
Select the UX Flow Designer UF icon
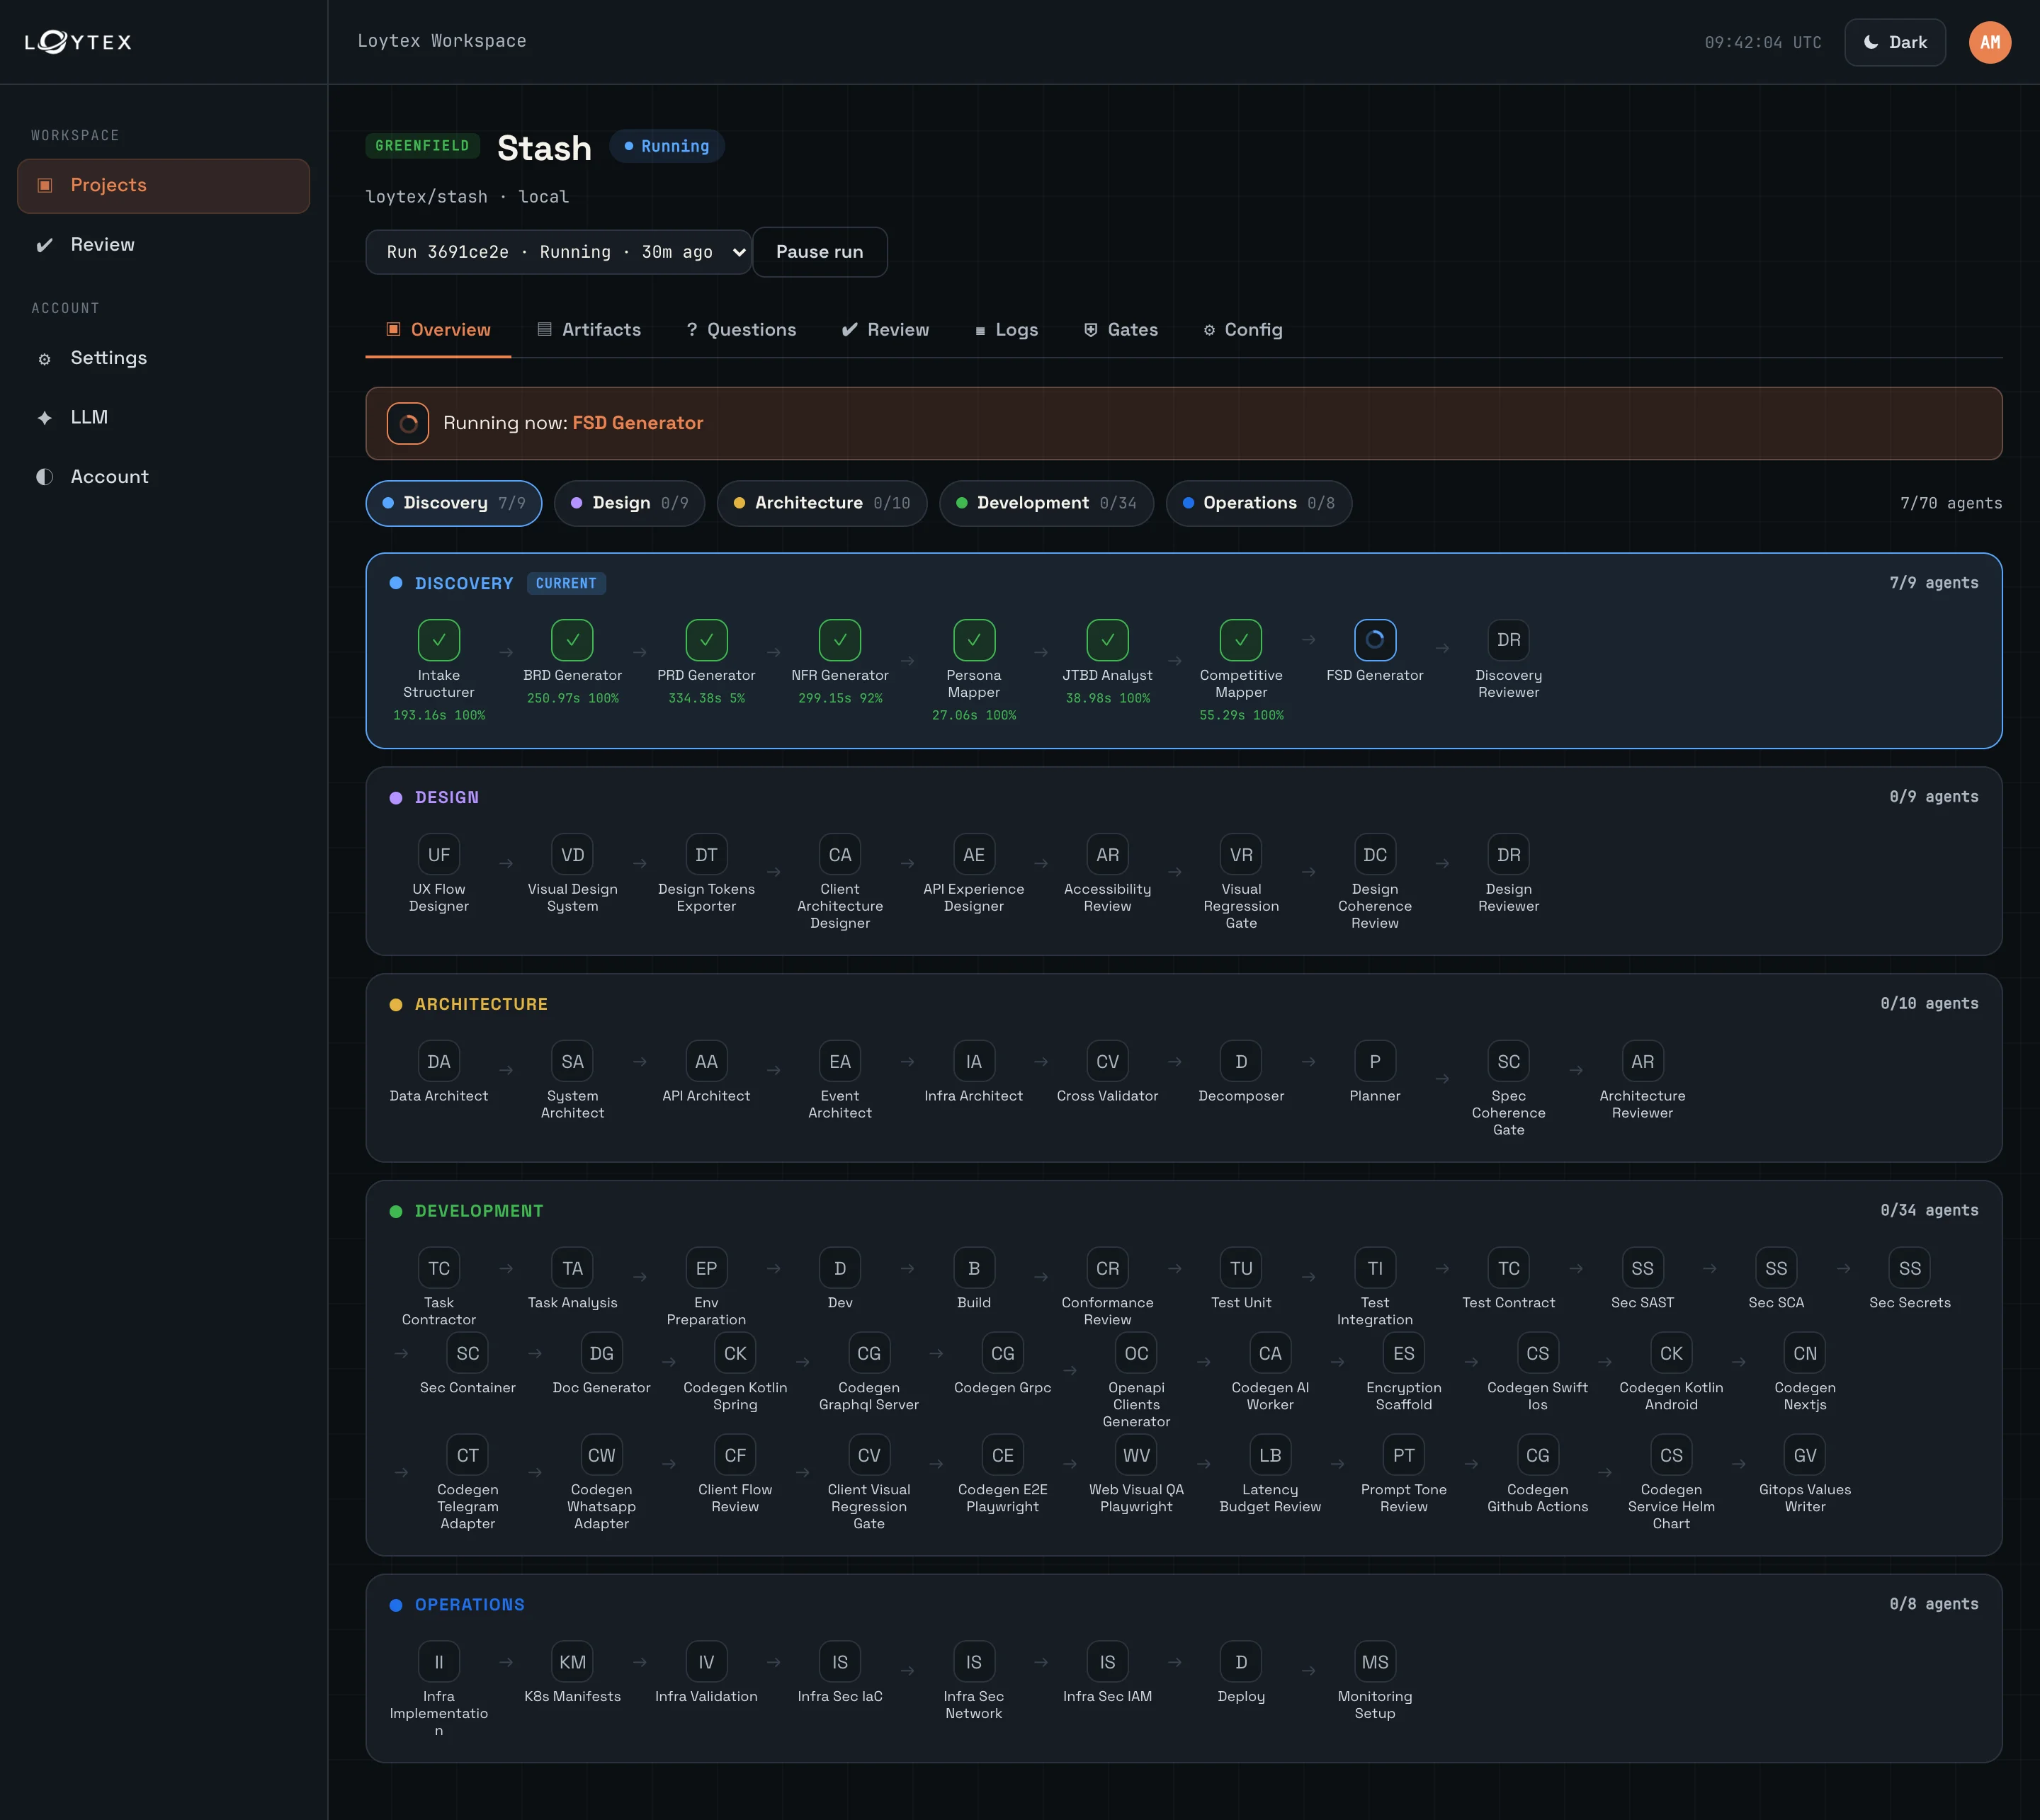pyautogui.click(x=438, y=855)
